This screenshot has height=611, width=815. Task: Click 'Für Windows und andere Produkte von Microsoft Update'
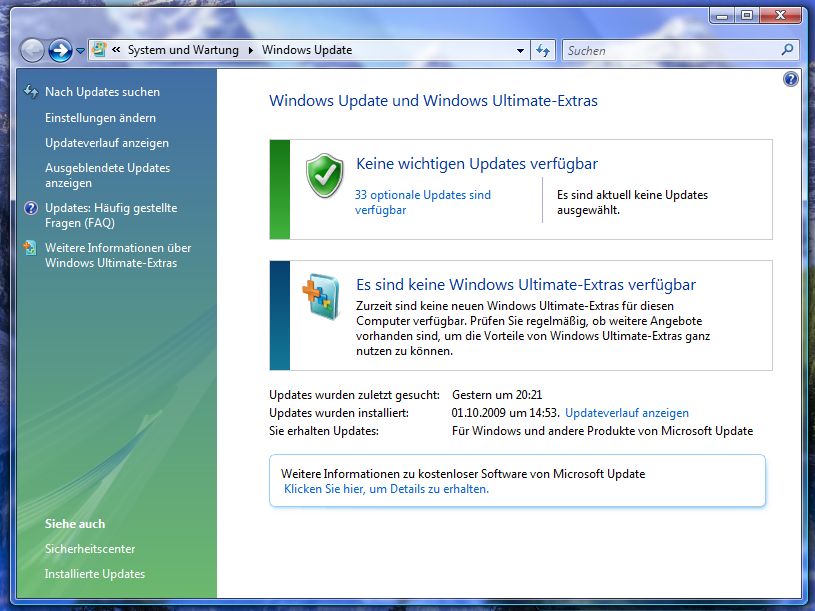602,431
